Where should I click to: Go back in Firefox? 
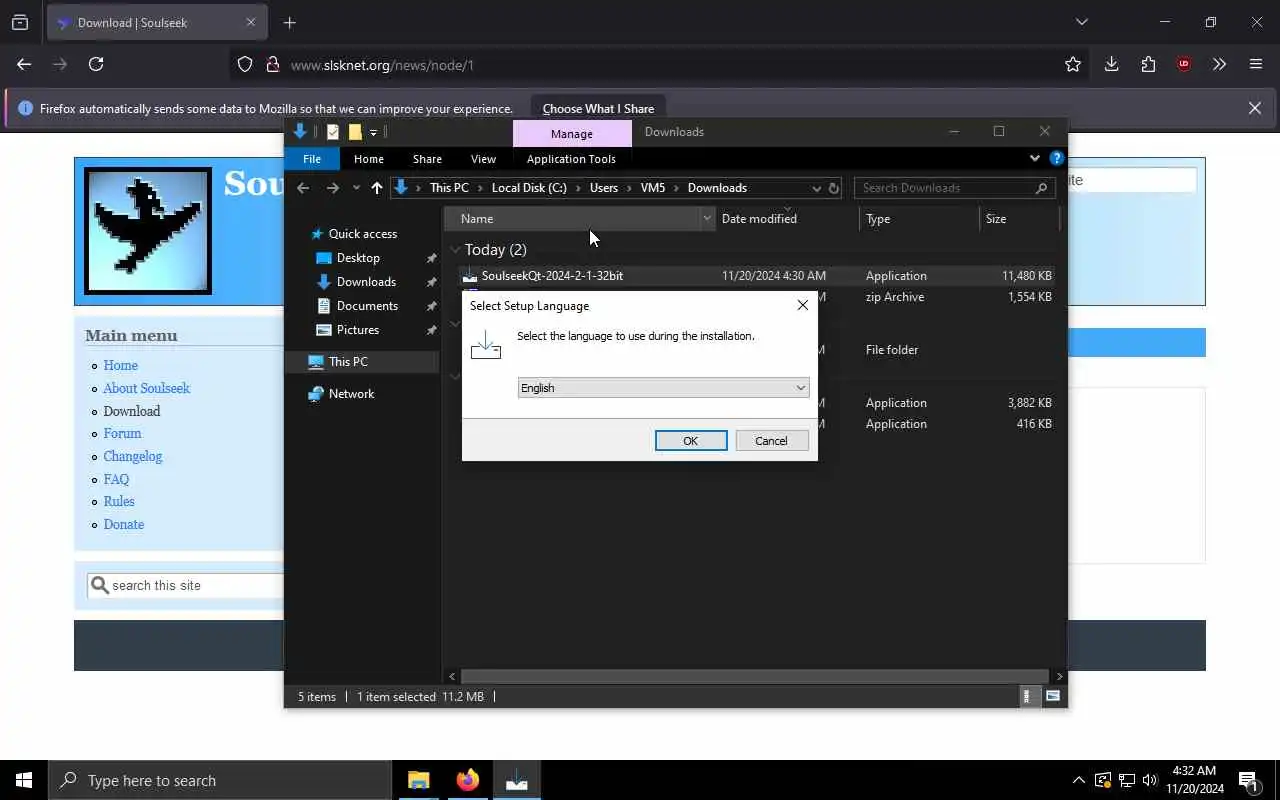[x=24, y=64]
